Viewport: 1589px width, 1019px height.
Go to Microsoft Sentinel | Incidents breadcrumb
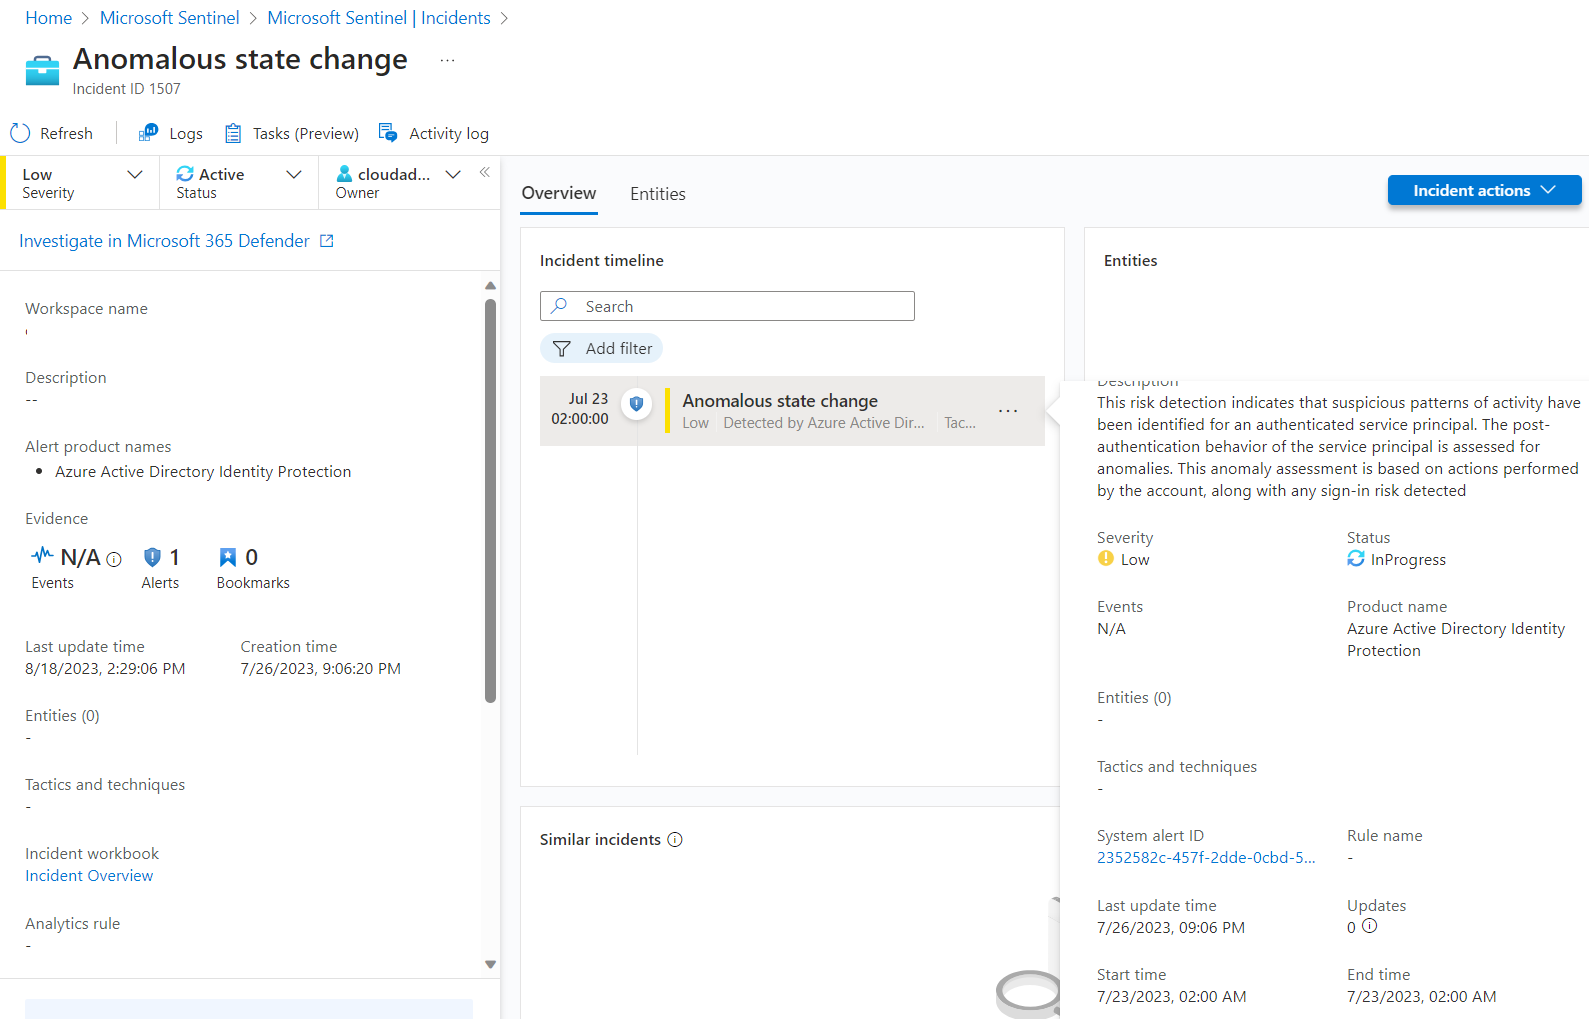[379, 18]
